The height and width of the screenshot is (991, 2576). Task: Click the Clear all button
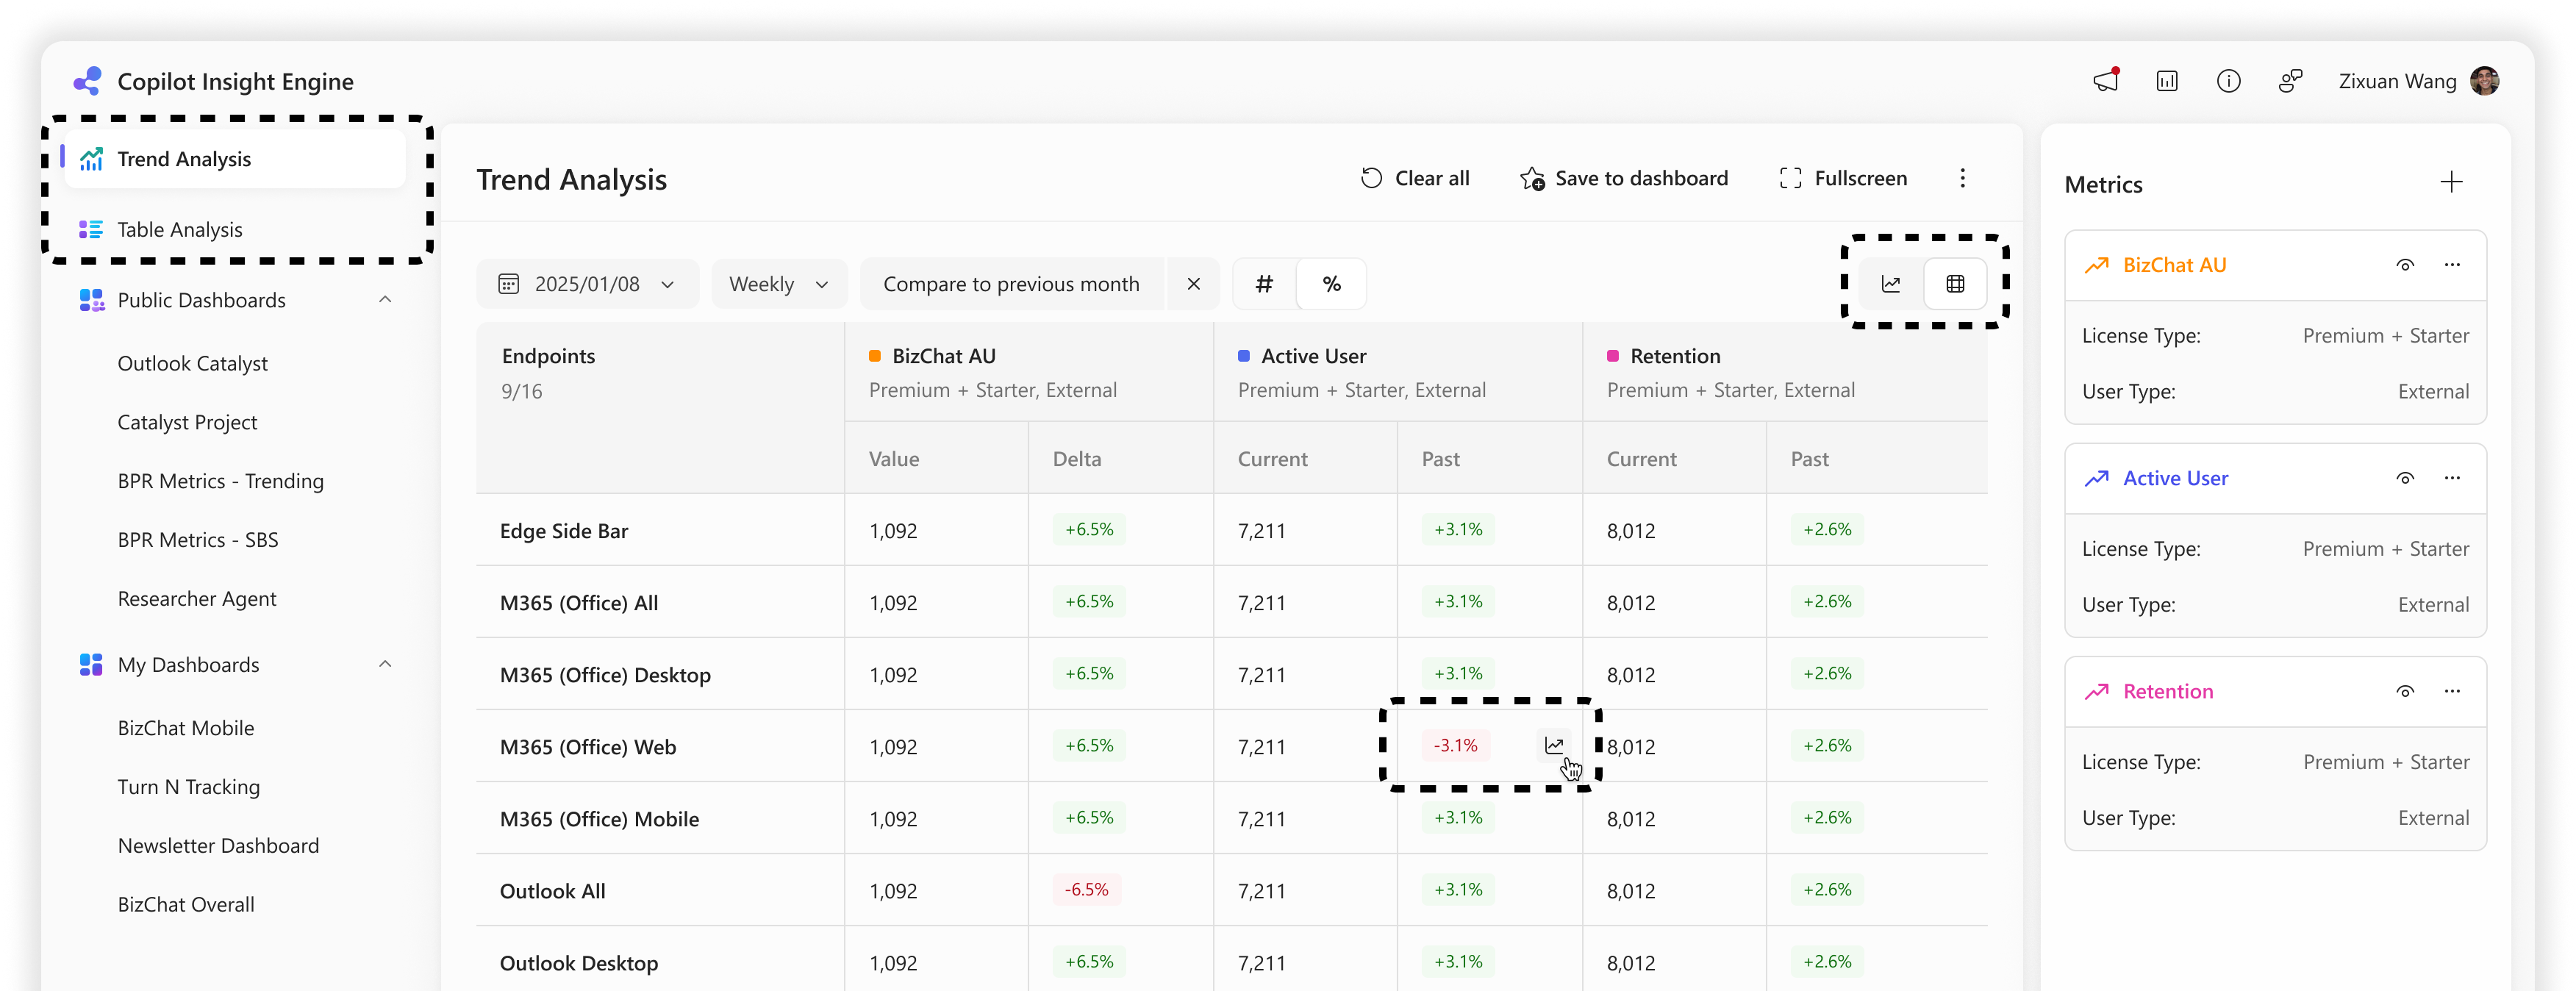click(1414, 178)
